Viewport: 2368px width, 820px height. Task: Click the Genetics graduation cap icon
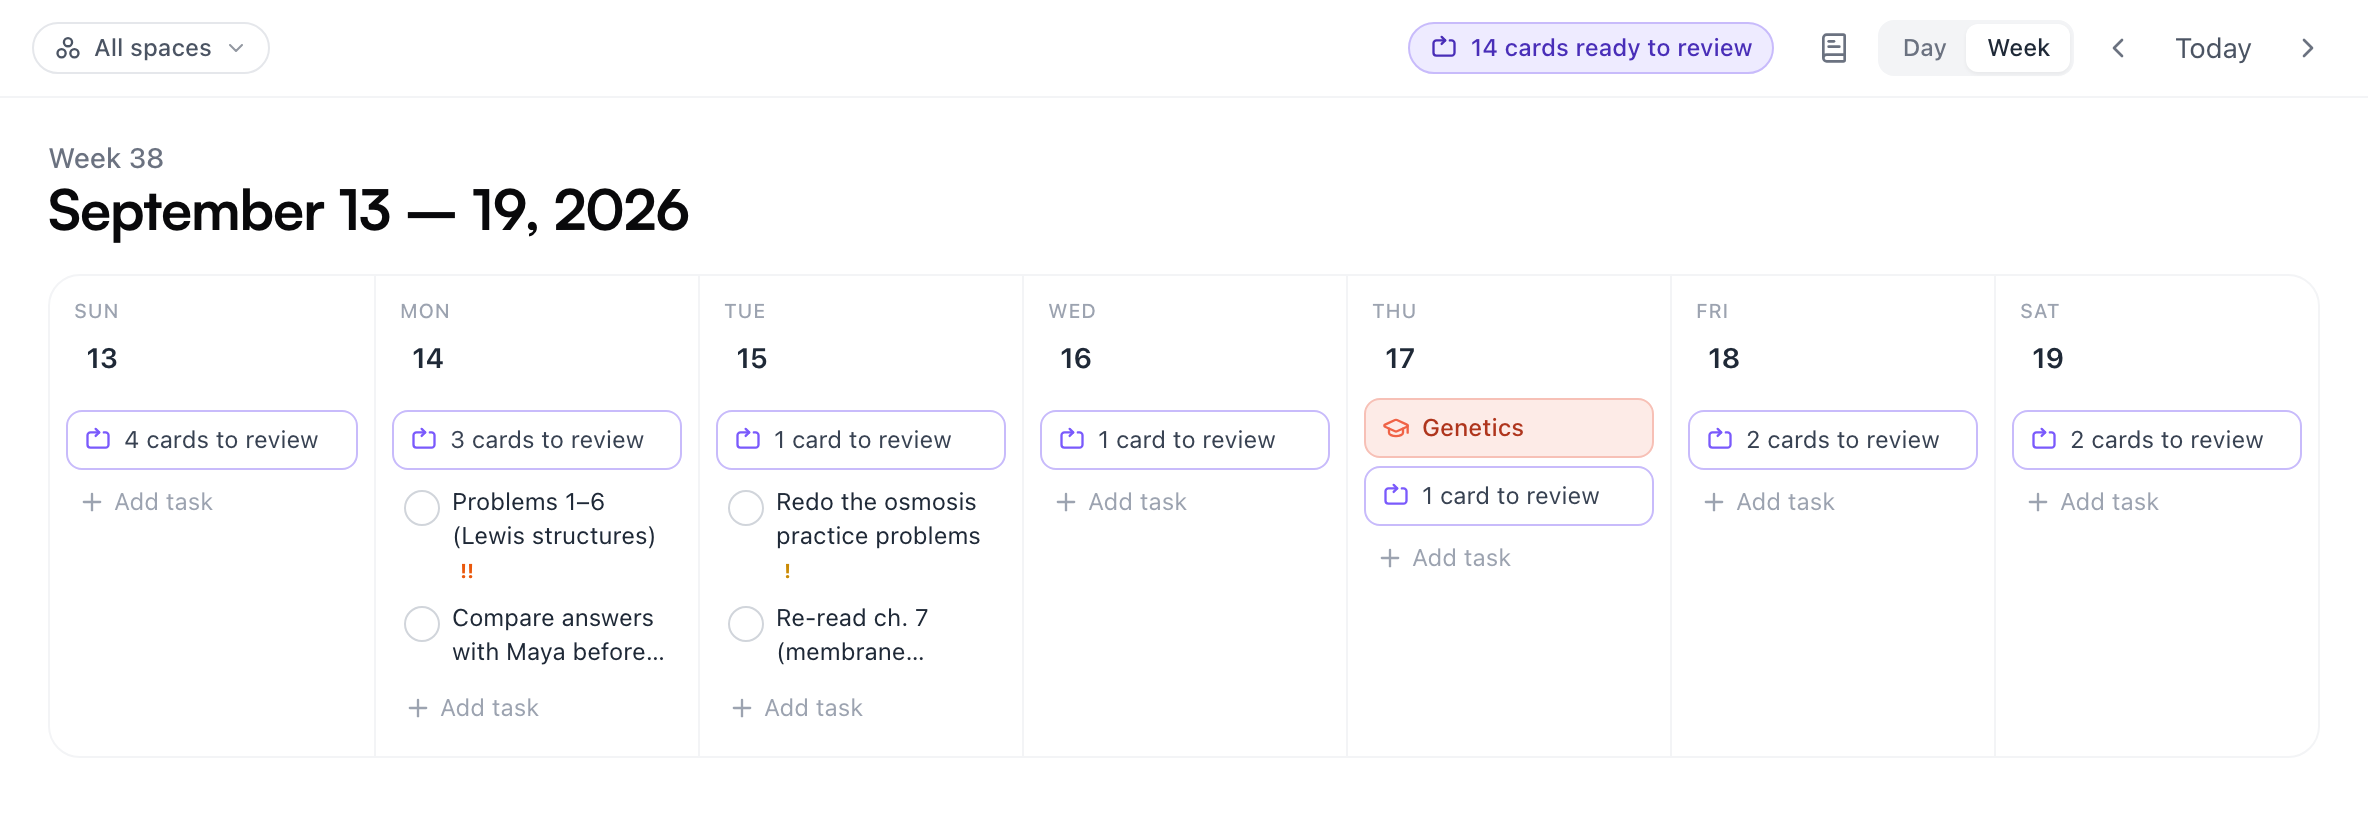pos(1396,428)
